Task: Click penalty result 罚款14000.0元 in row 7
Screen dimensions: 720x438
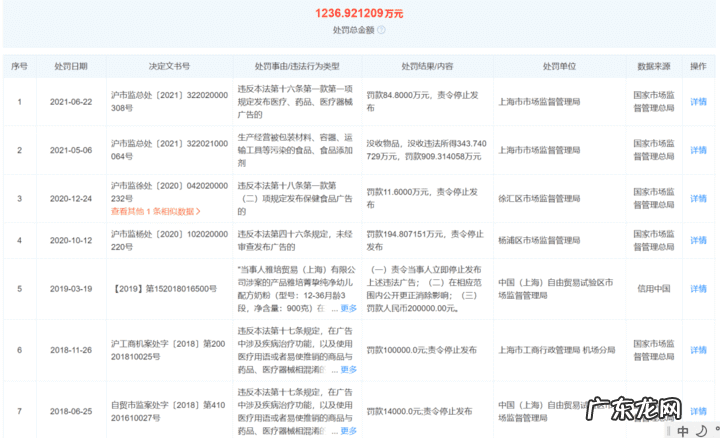Action: [x=394, y=411]
